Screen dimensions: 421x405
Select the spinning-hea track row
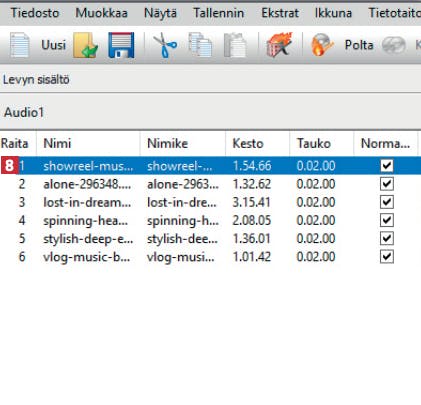tap(210, 220)
